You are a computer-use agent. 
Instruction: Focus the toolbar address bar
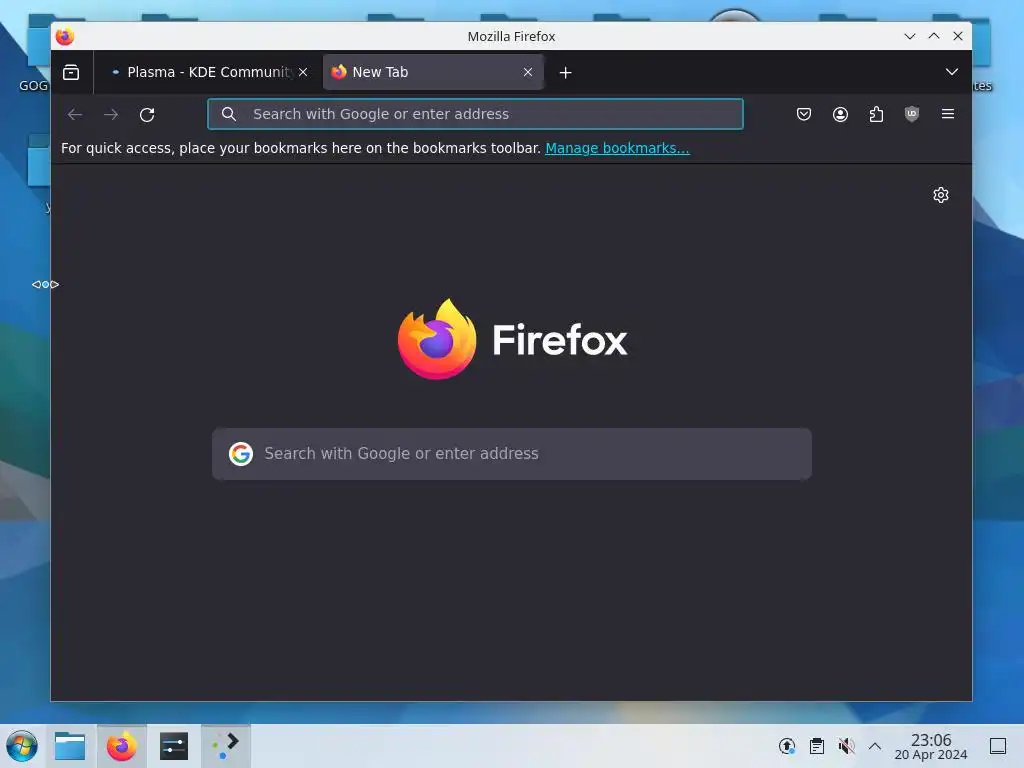(475, 114)
